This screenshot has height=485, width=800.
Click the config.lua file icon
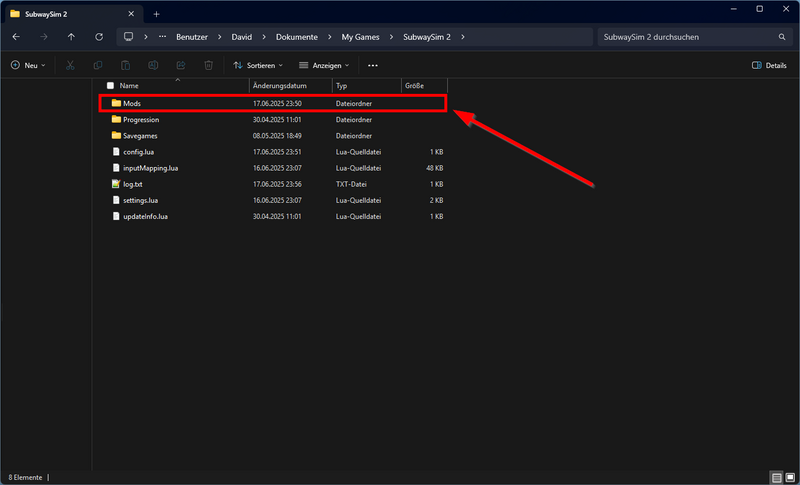(x=116, y=152)
